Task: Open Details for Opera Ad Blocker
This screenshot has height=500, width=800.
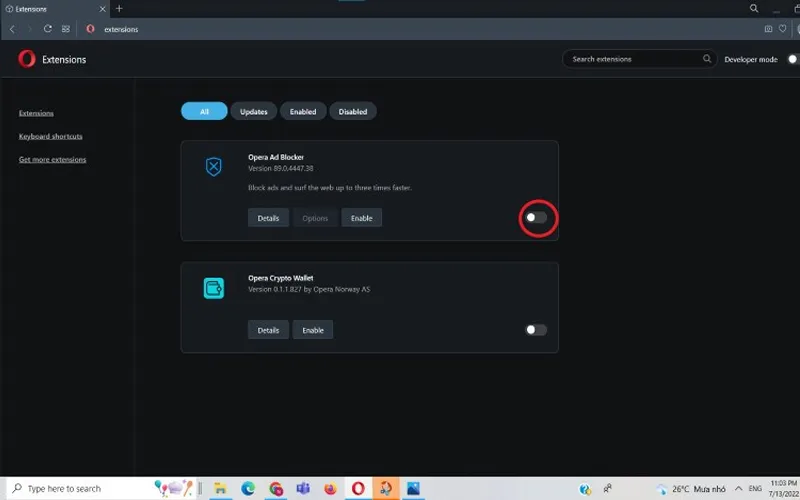Action: click(268, 218)
